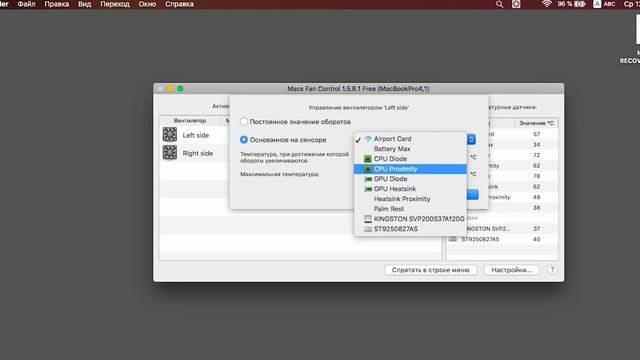The width and height of the screenshot is (640, 360).
Task: Click the ST9250827AS sensor row value 40
Action: pyautogui.click(x=536, y=239)
